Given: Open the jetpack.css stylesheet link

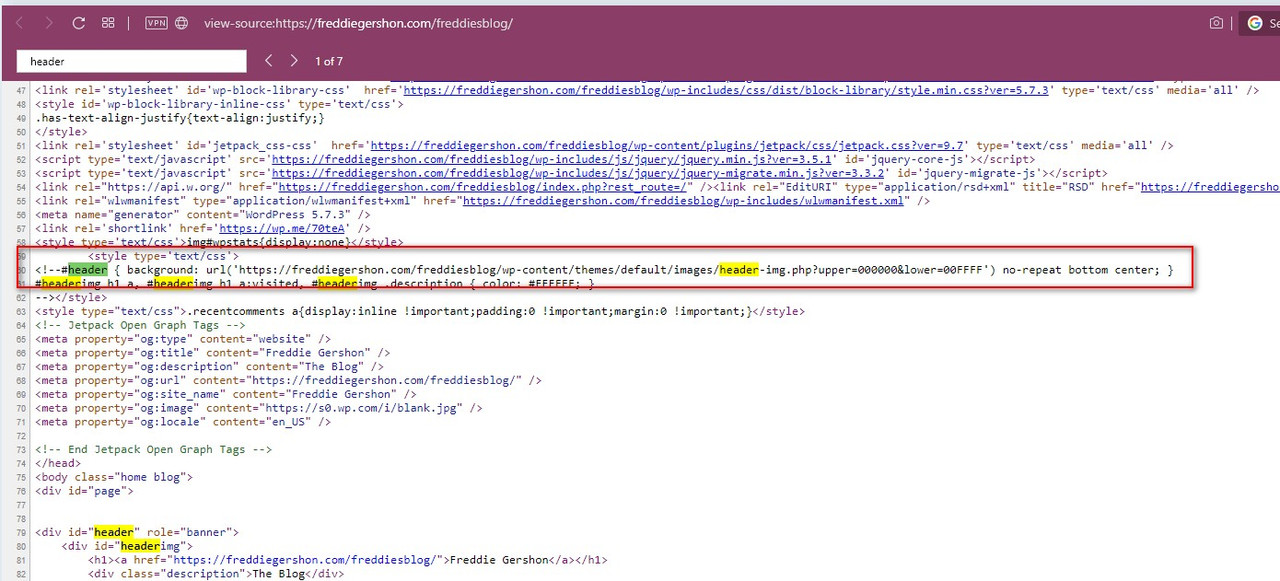Looking at the screenshot, I should click(x=667, y=146).
